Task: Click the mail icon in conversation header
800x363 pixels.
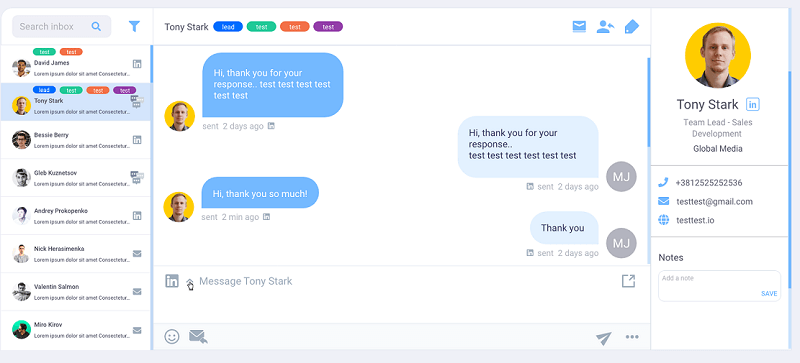Action: pyautogui.click(x=579, y=27)
